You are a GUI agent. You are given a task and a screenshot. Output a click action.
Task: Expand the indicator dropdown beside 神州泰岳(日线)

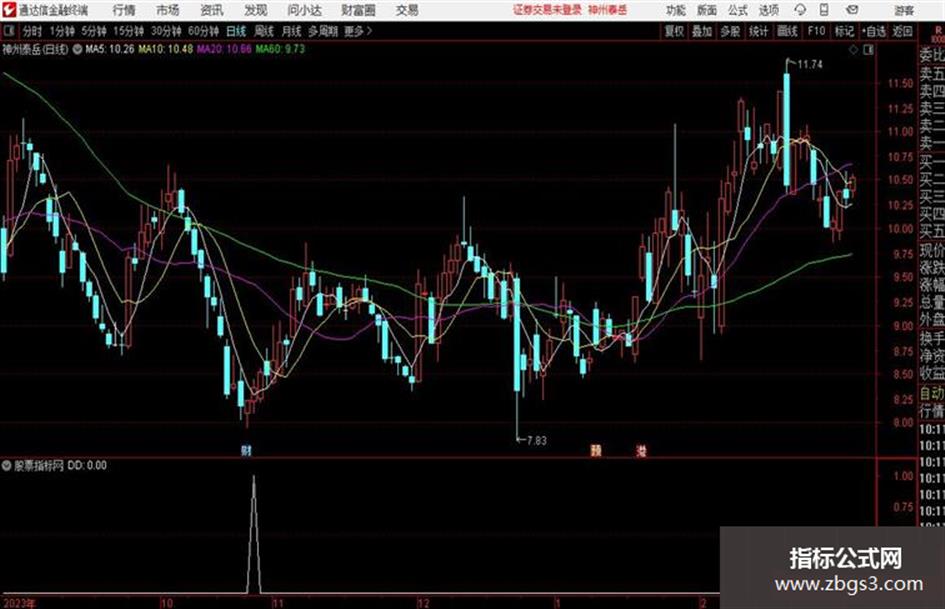tap(77, 49)
